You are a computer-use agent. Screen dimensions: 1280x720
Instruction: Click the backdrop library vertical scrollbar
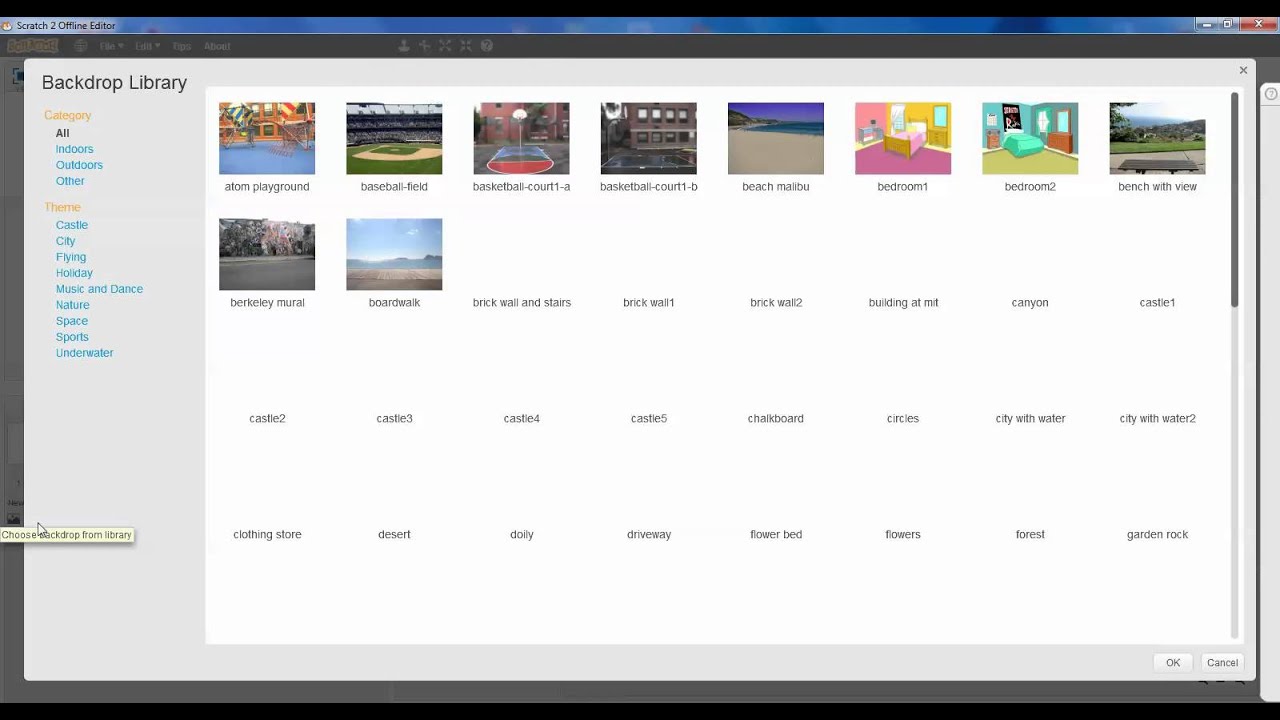tap(1235, 200)
